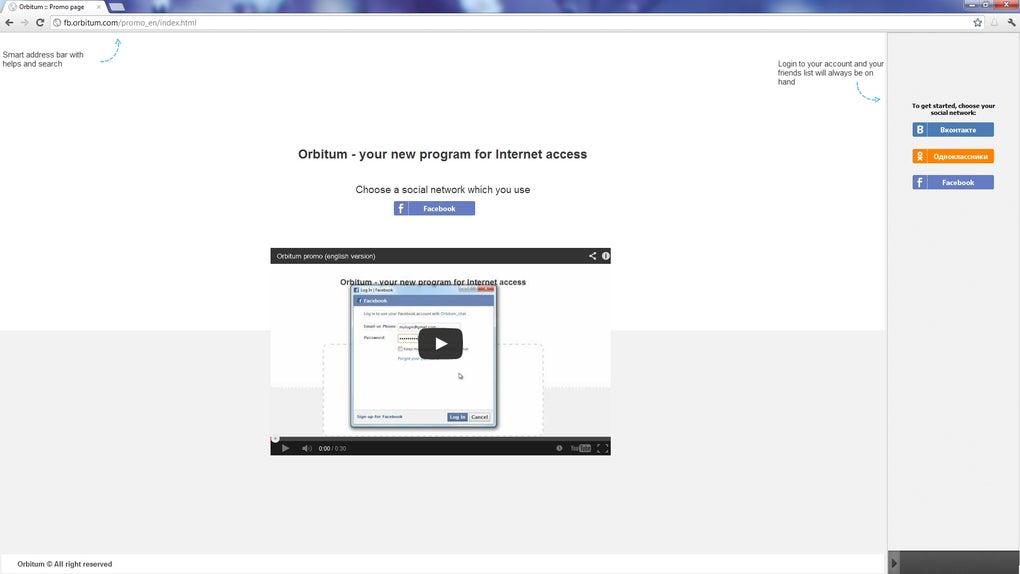Click the browser forward arrow
Screen dimensions: 1020x574
(x=25, y=23)
